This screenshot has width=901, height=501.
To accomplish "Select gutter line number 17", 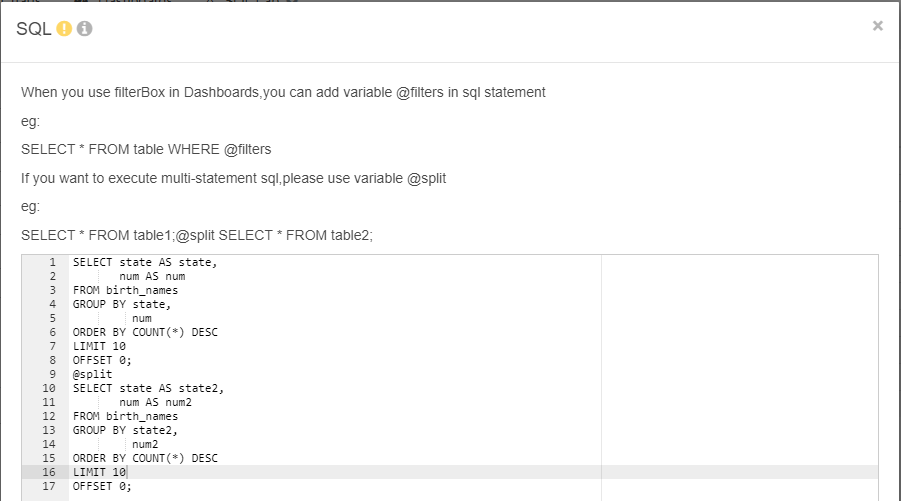I will (49, 486).
